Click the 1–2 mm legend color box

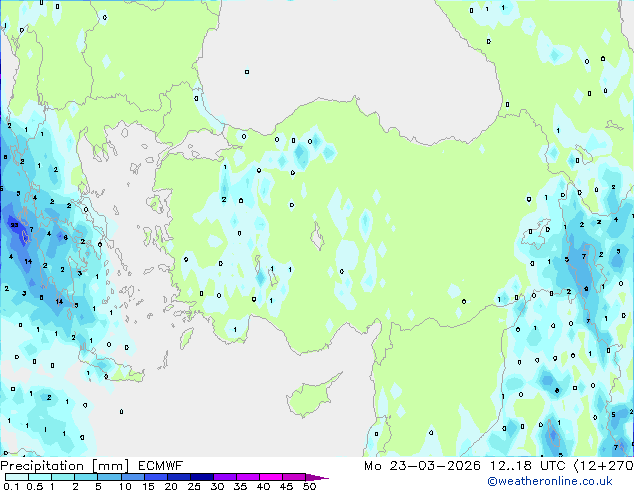coord(63,477)
